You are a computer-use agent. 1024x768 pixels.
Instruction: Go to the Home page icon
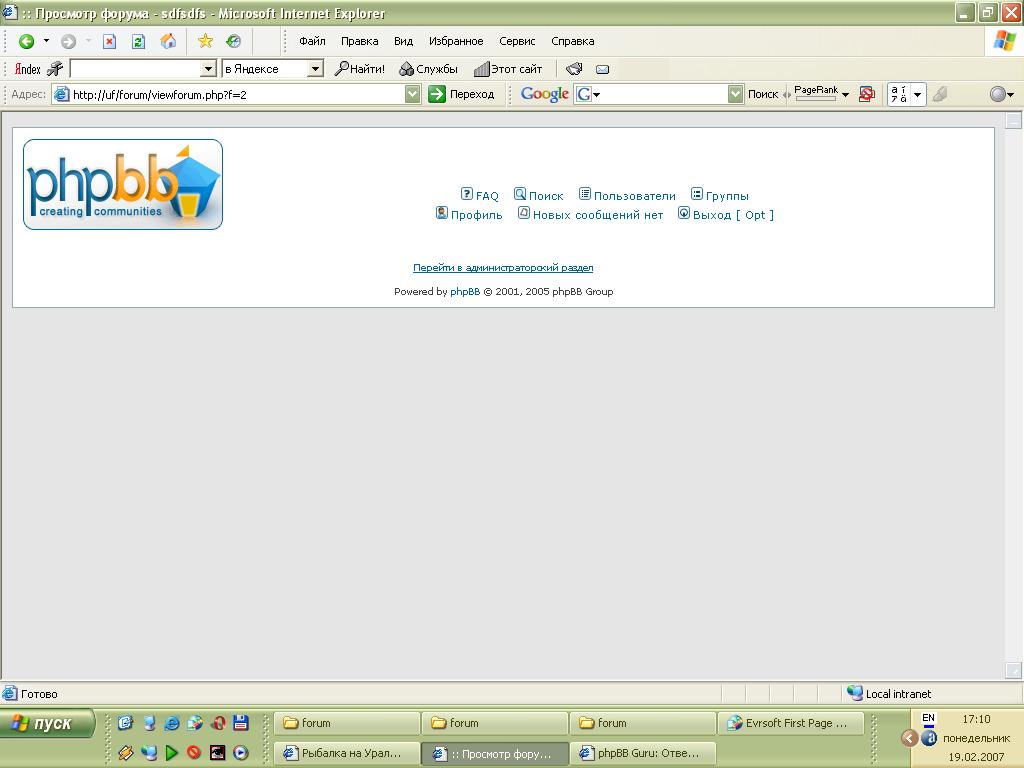coord(168,41)
